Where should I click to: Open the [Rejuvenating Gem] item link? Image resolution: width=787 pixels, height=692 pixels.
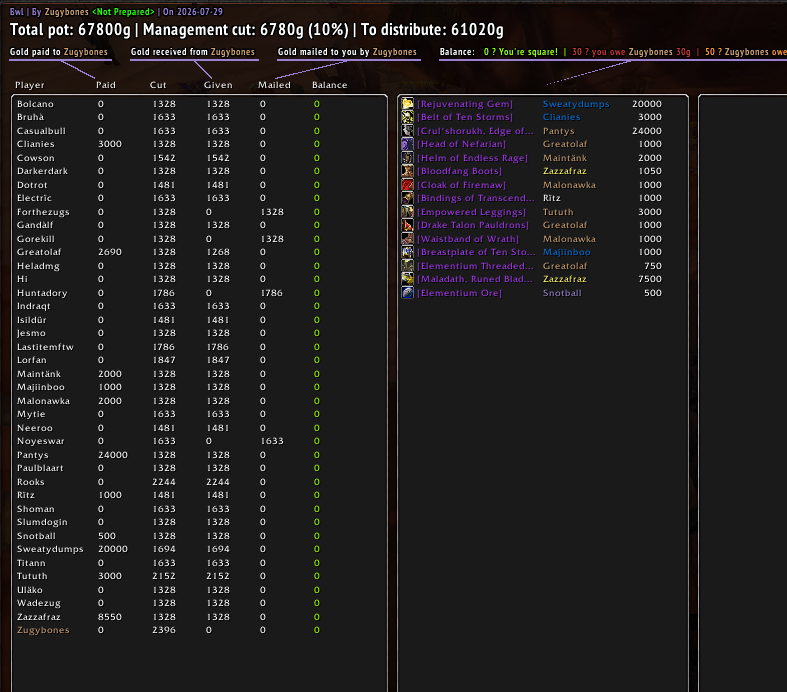[x=465, y=104]
